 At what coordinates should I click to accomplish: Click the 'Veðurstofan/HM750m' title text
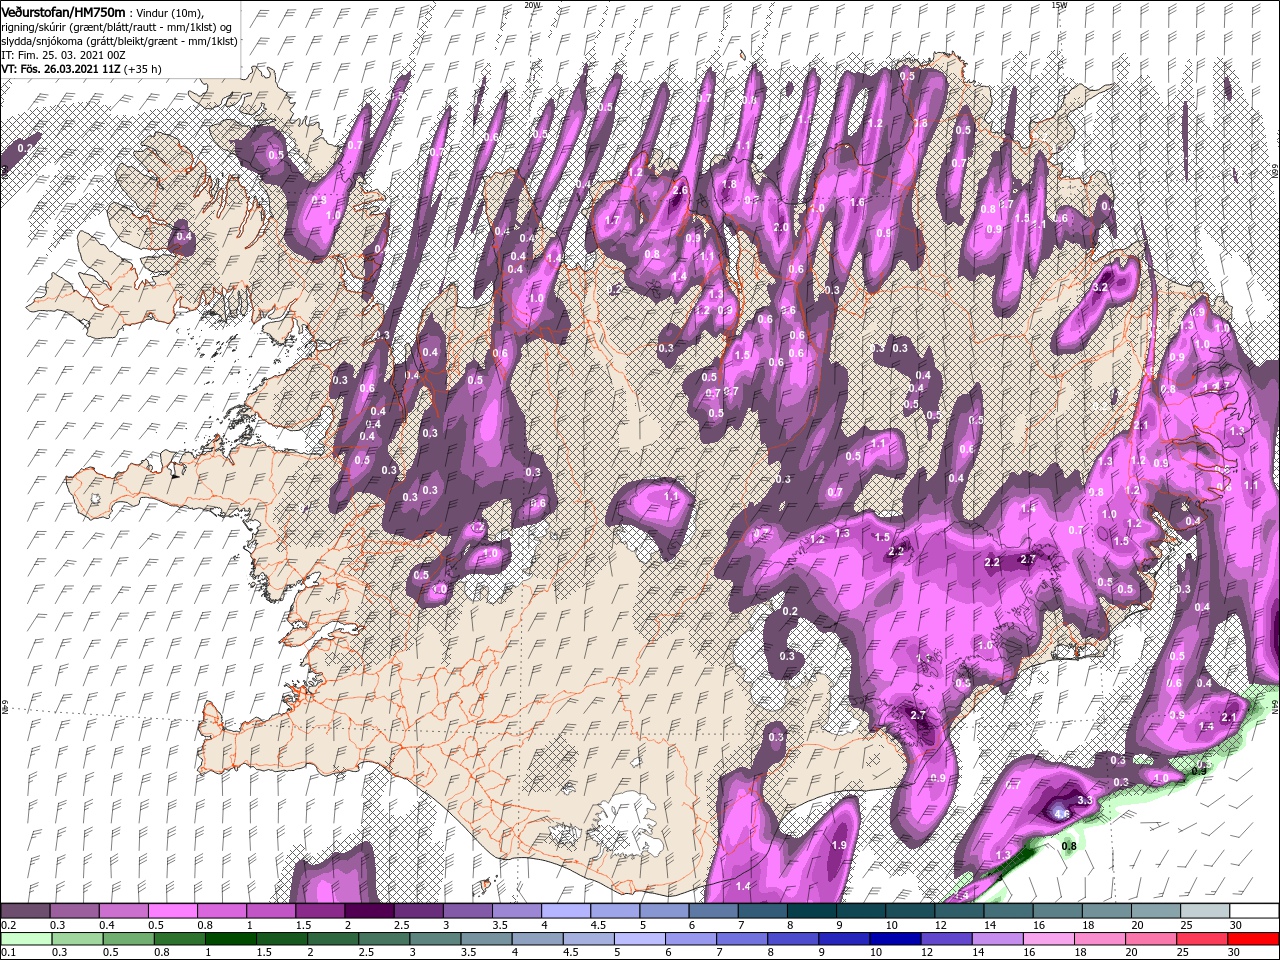click(x=64, y=11)
